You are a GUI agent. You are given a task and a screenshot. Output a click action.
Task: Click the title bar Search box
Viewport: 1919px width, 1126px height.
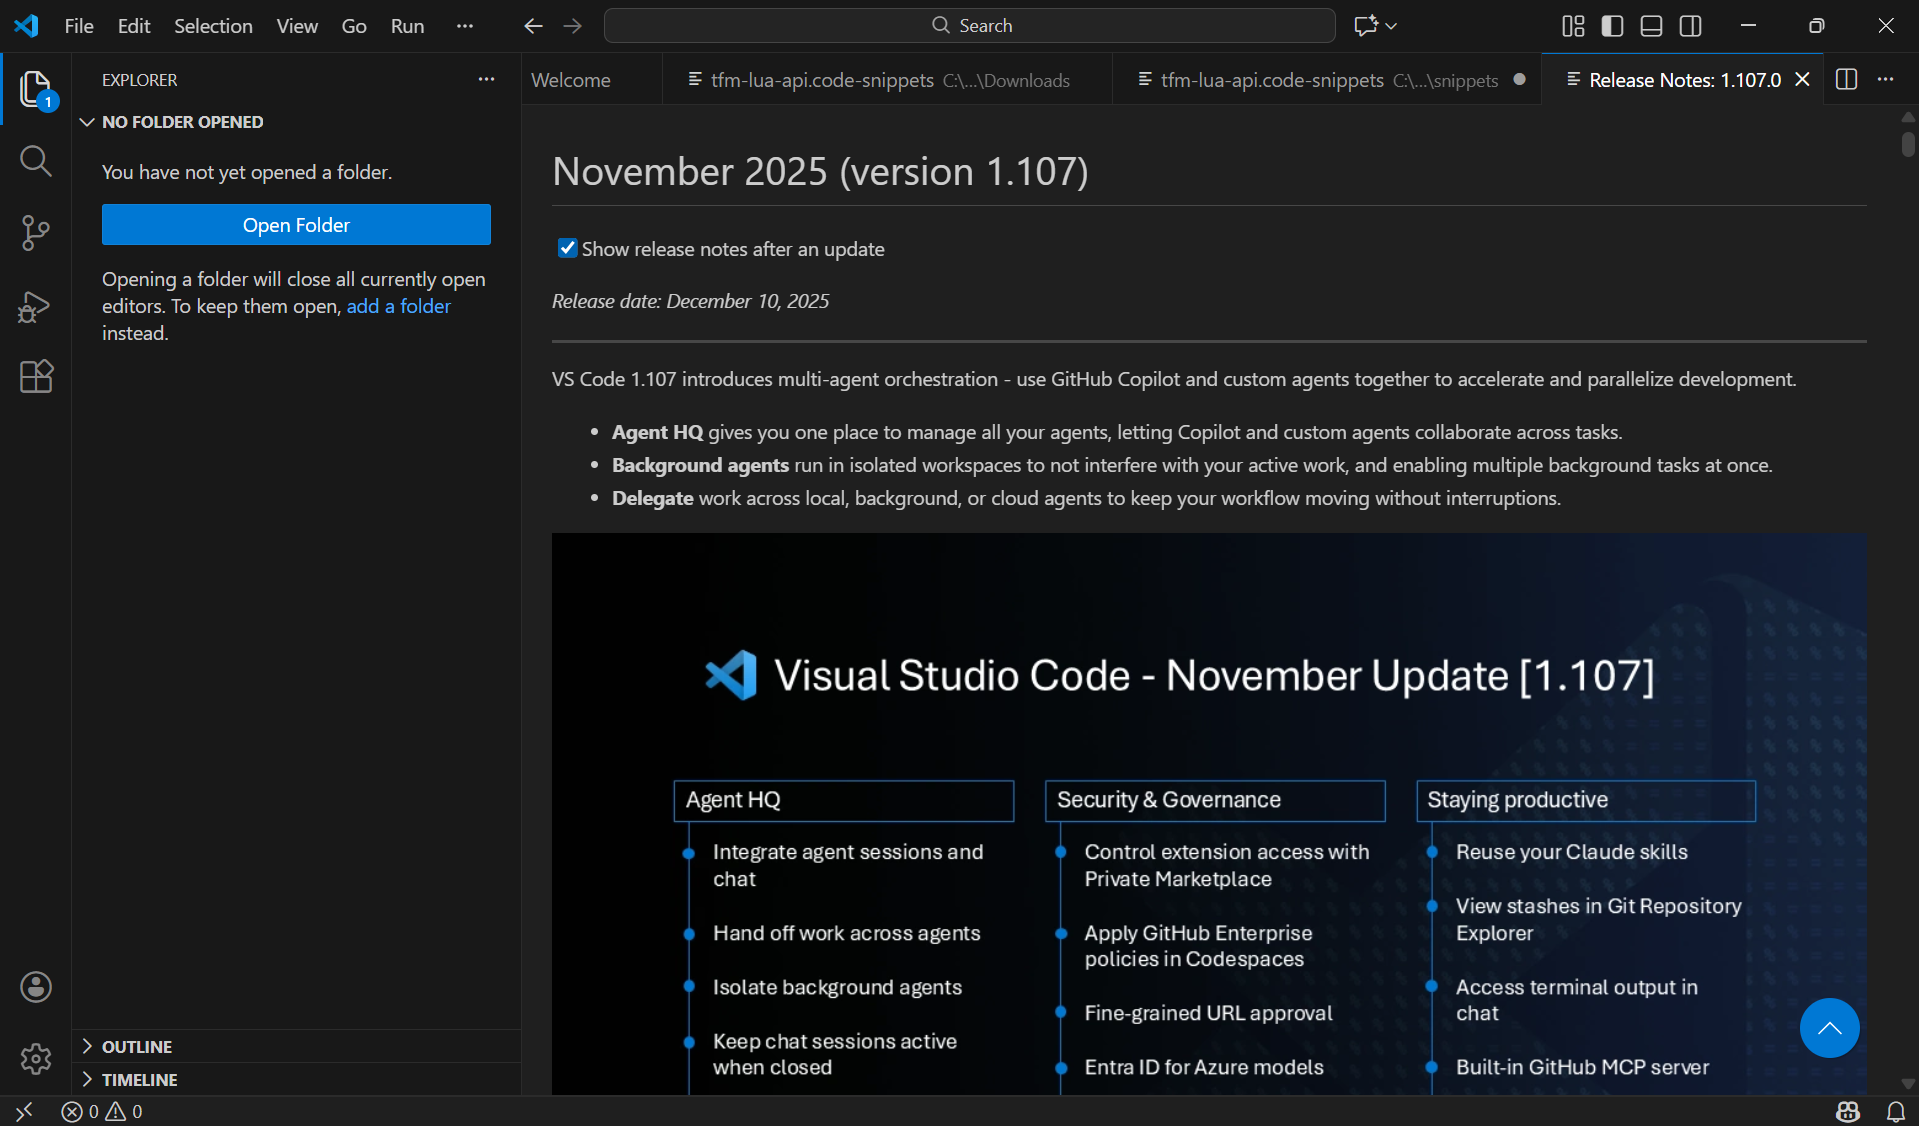click(x=970, y=26)
